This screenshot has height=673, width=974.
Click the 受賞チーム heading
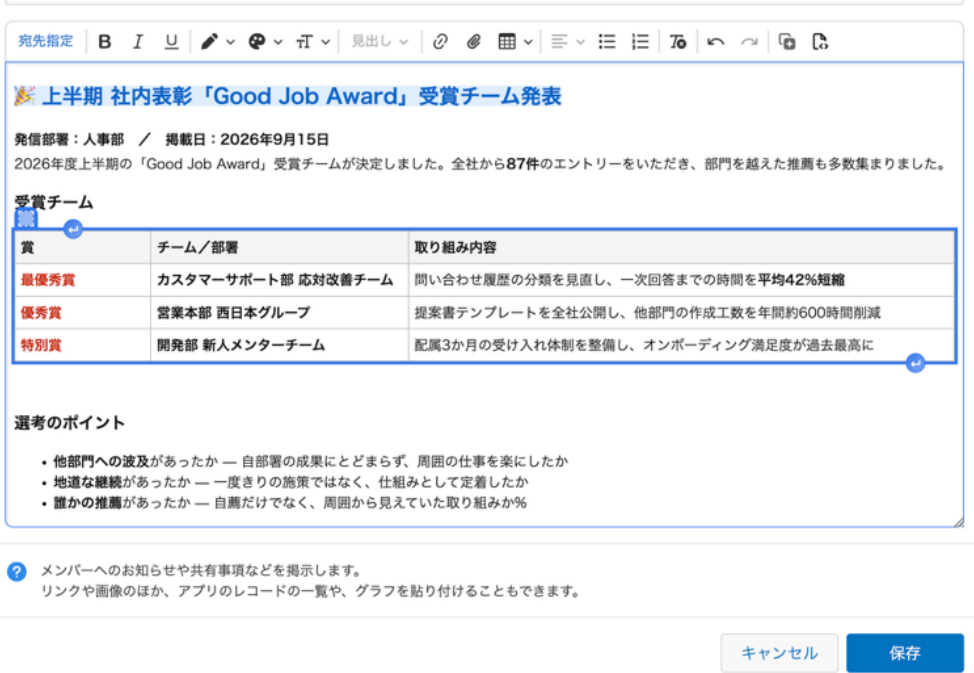point(53,202)
